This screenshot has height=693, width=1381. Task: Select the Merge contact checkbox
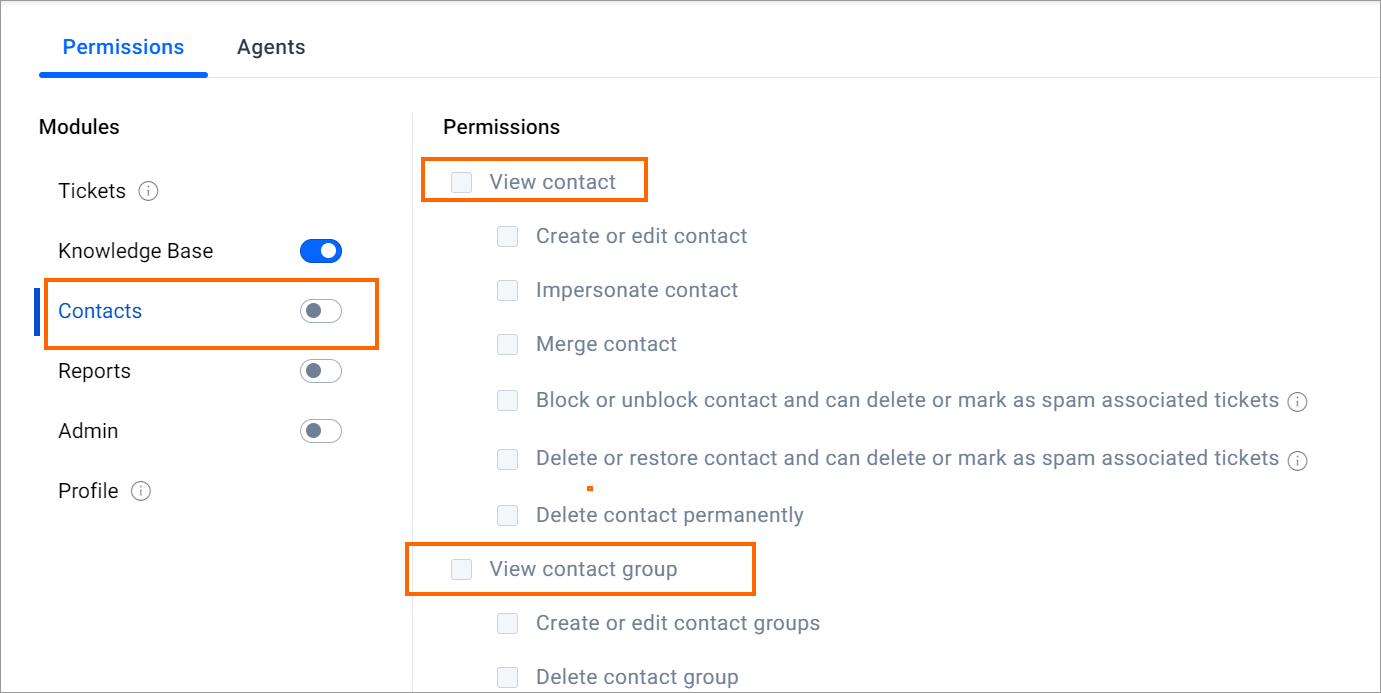coord(508,344)
